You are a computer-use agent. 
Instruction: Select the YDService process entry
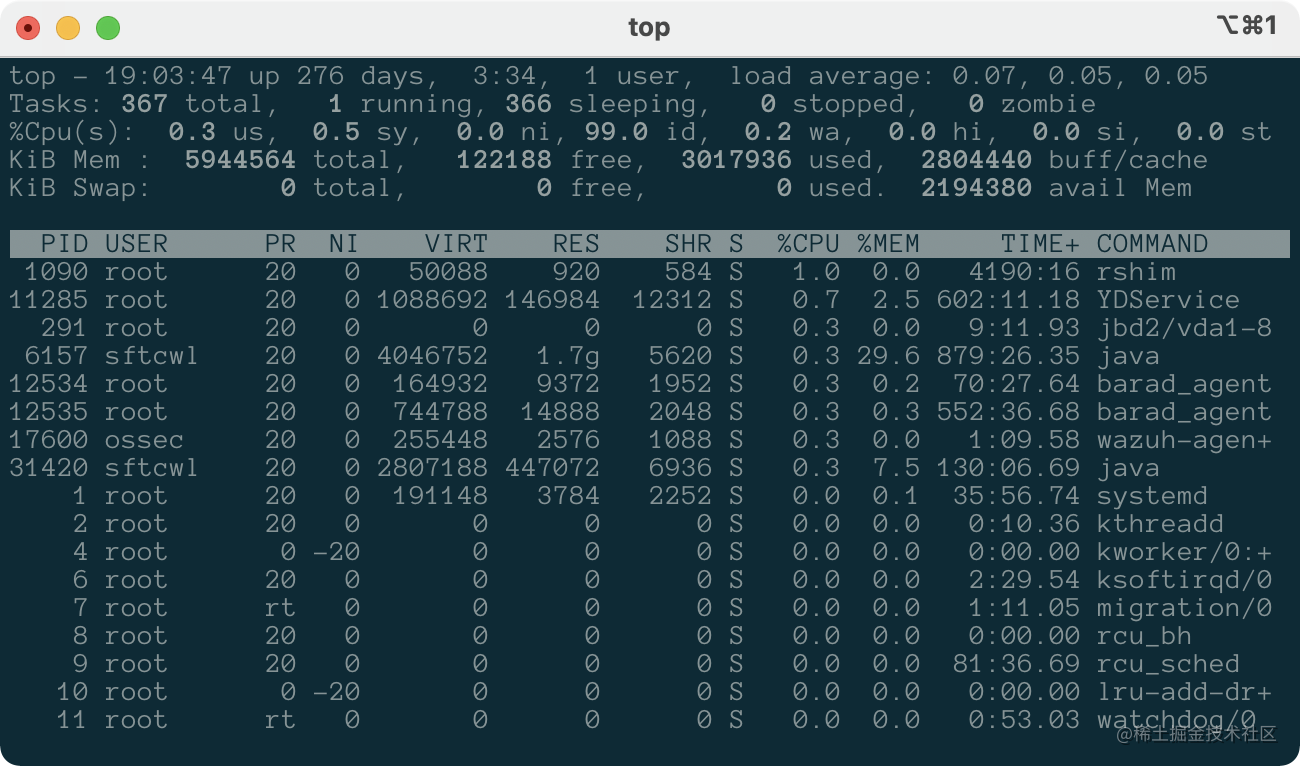(x=1168, y=300)
